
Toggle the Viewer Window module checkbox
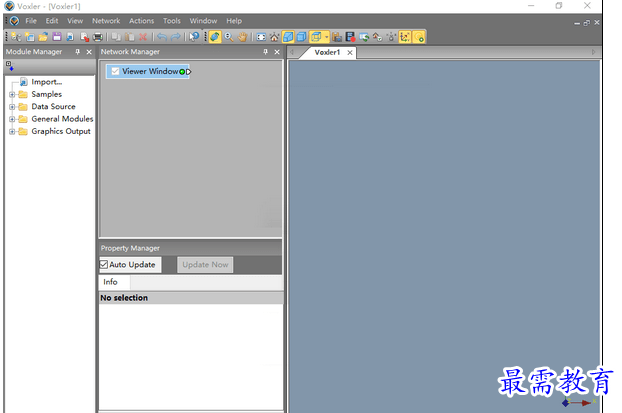115,71
